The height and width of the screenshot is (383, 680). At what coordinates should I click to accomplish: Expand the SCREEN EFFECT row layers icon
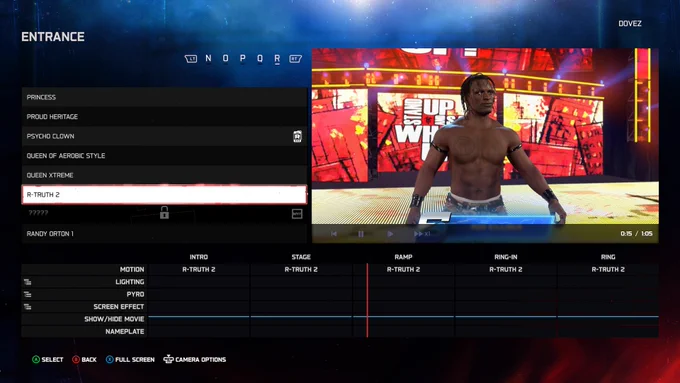pos(28,307)
